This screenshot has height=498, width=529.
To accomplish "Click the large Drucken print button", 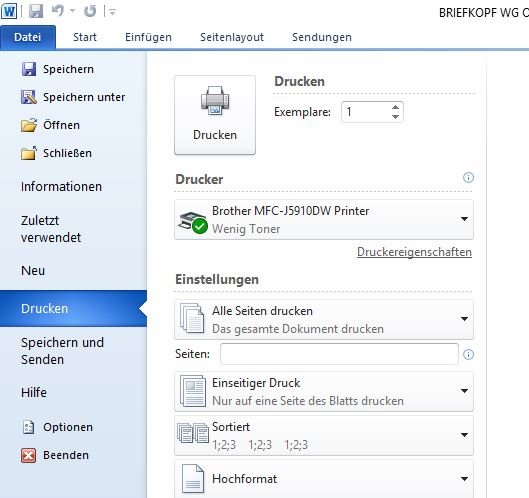I will point(215,115).
